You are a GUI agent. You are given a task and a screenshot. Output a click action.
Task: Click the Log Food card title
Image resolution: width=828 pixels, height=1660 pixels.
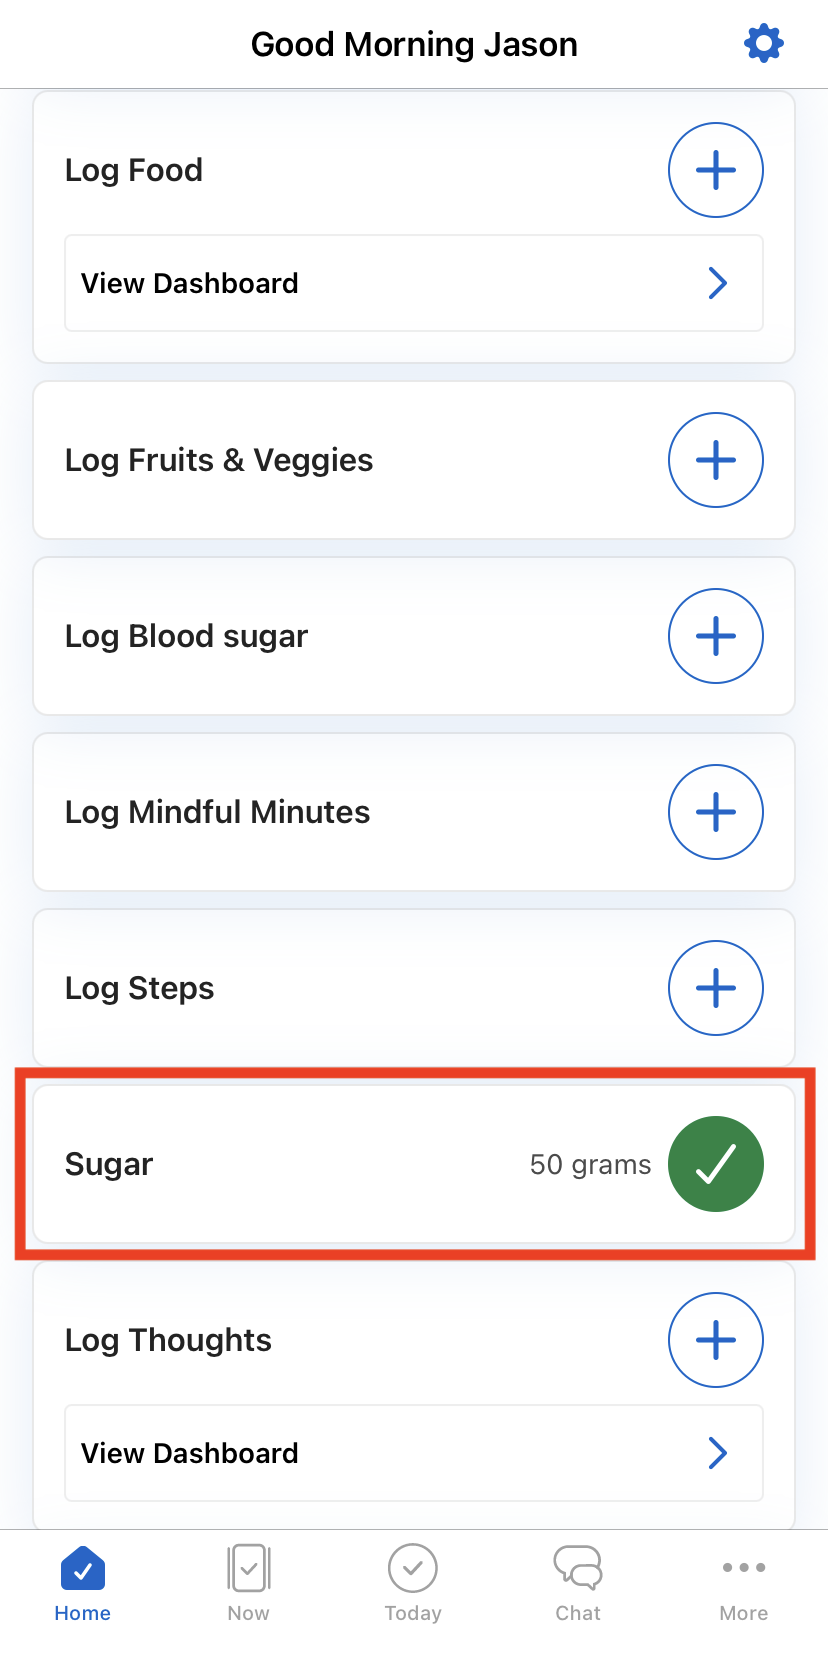(134, 171)
